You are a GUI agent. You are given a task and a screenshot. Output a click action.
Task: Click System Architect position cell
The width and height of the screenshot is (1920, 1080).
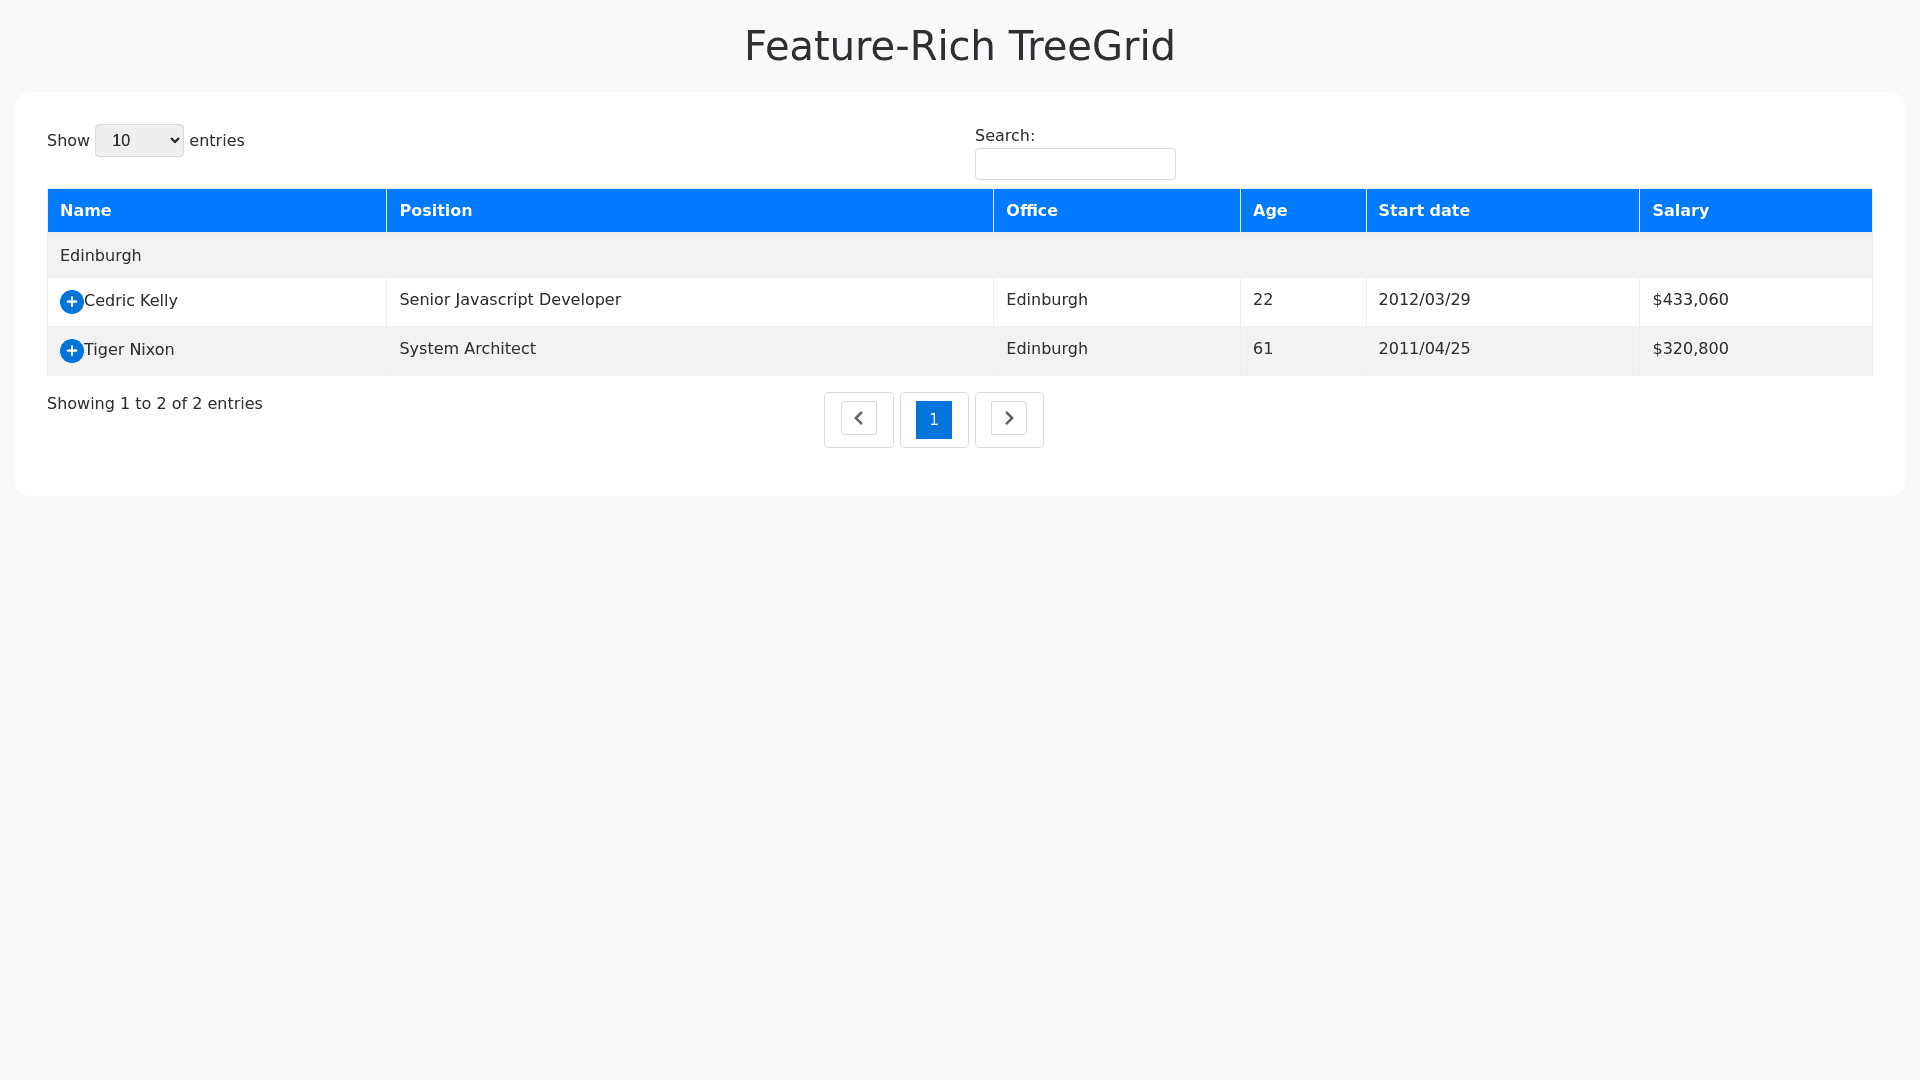click(467, 349)
